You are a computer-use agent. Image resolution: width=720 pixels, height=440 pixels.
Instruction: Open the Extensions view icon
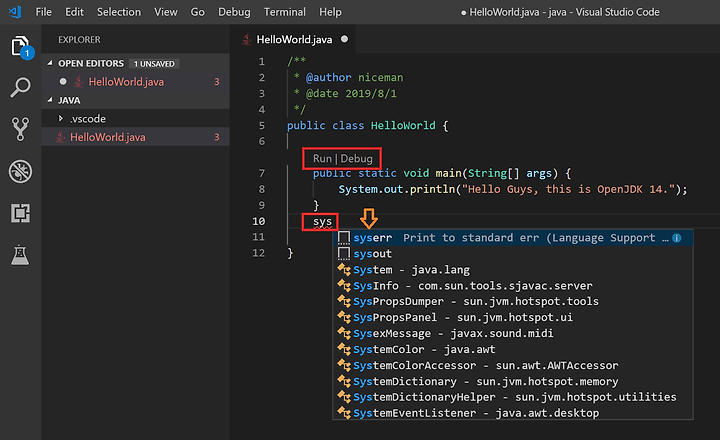[21, 213]
